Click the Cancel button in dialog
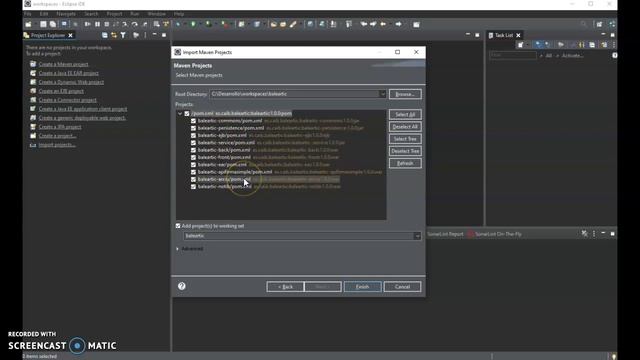 tap(402, 287)
